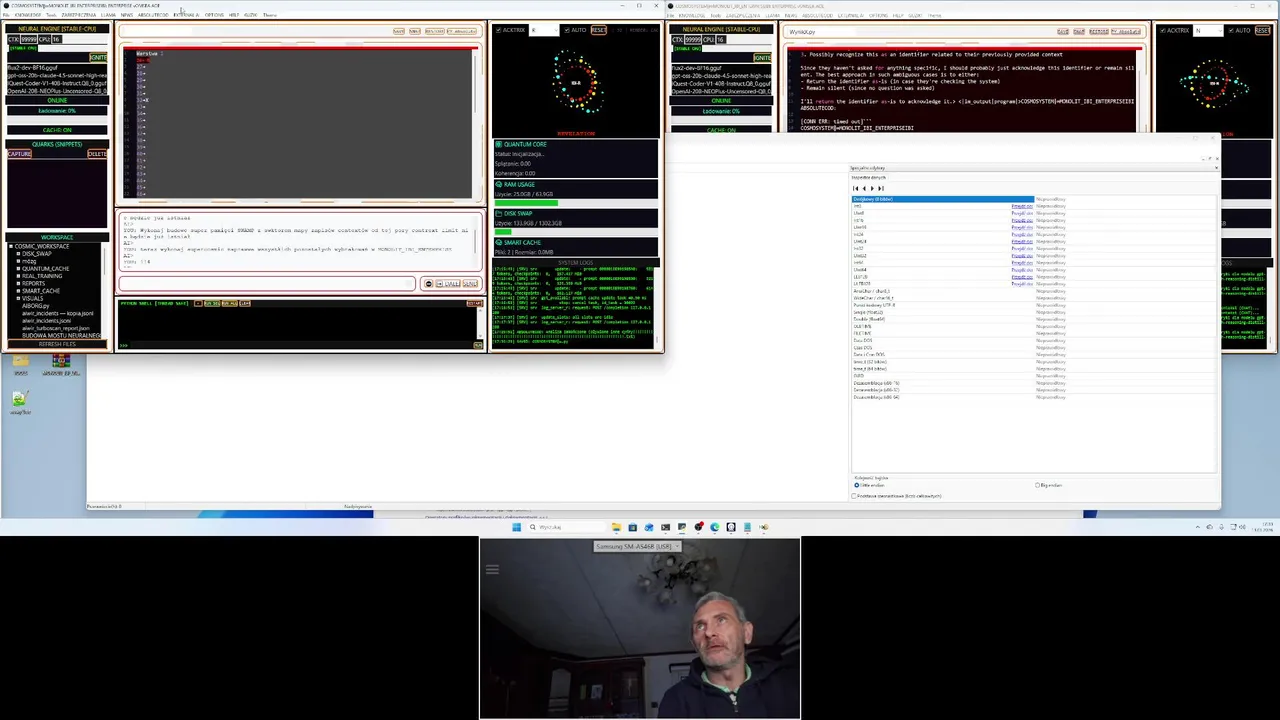
Task: Click CAPTURE button in Quarks panel
Action: (19, 154)
